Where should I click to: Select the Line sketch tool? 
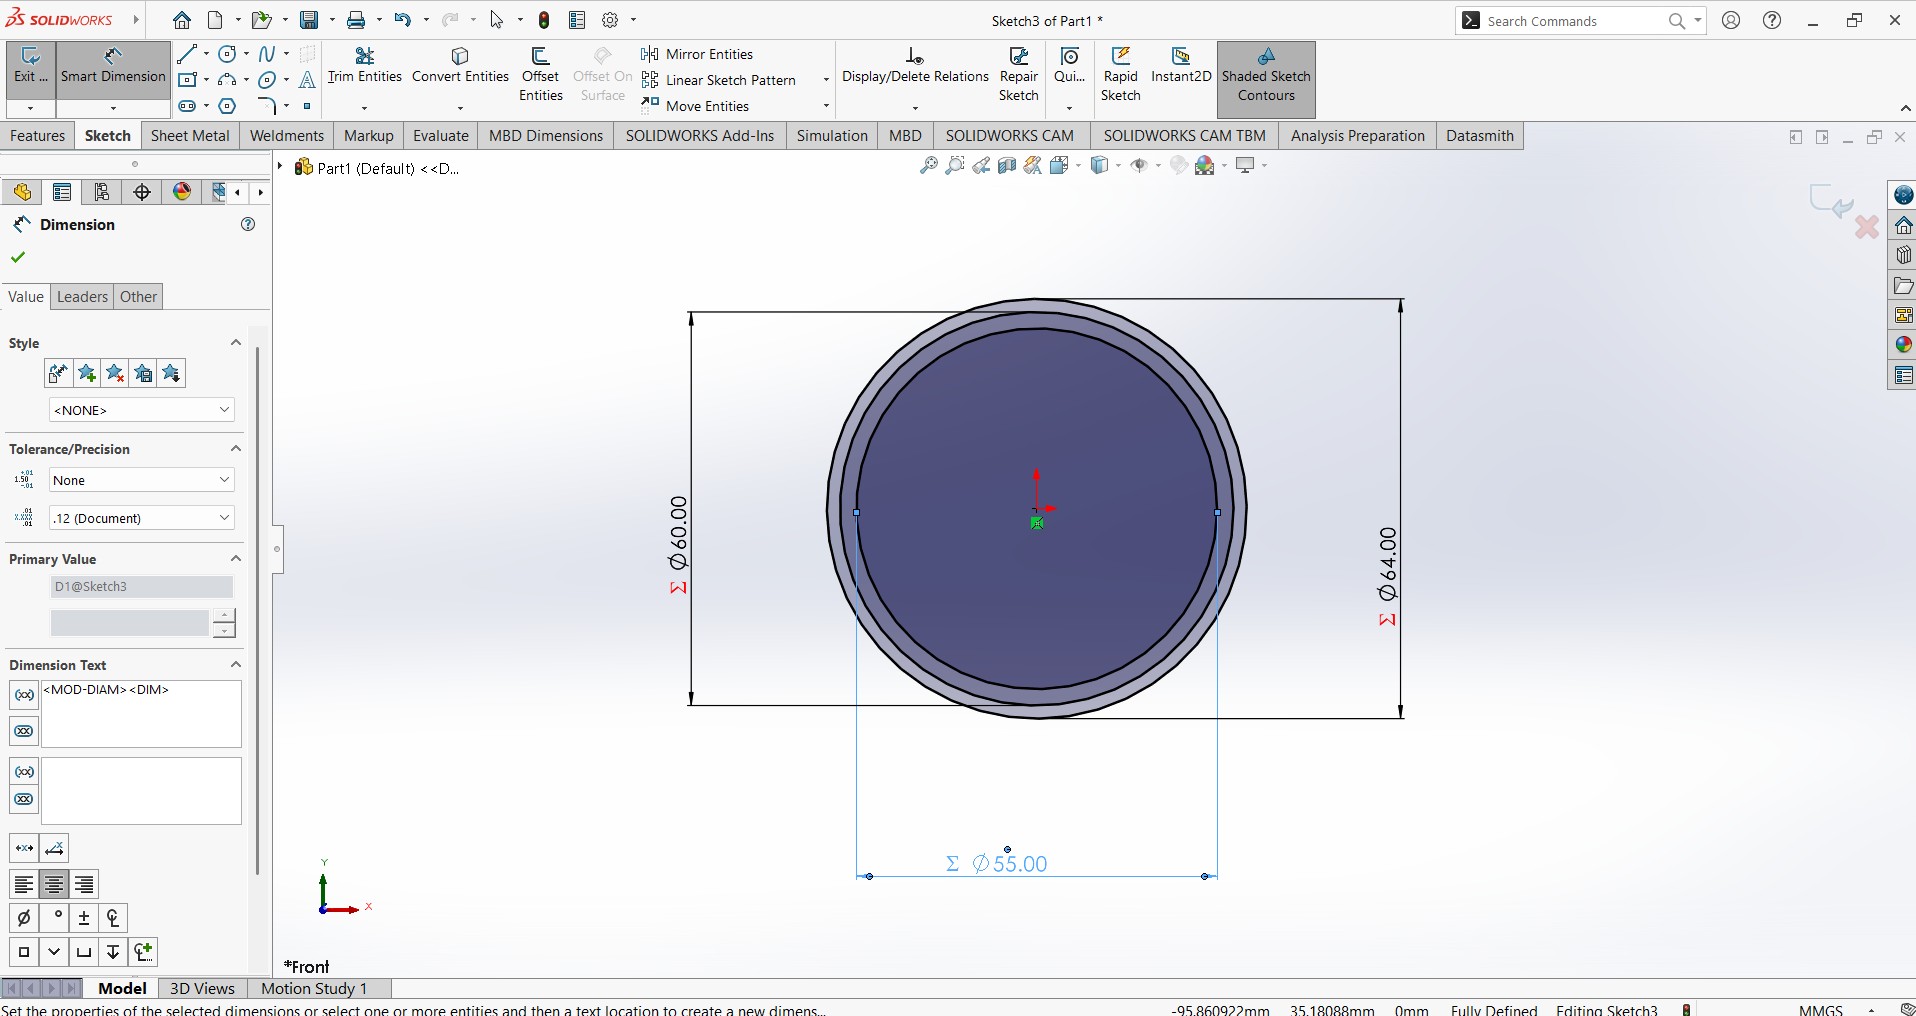[x=187, y=54]
